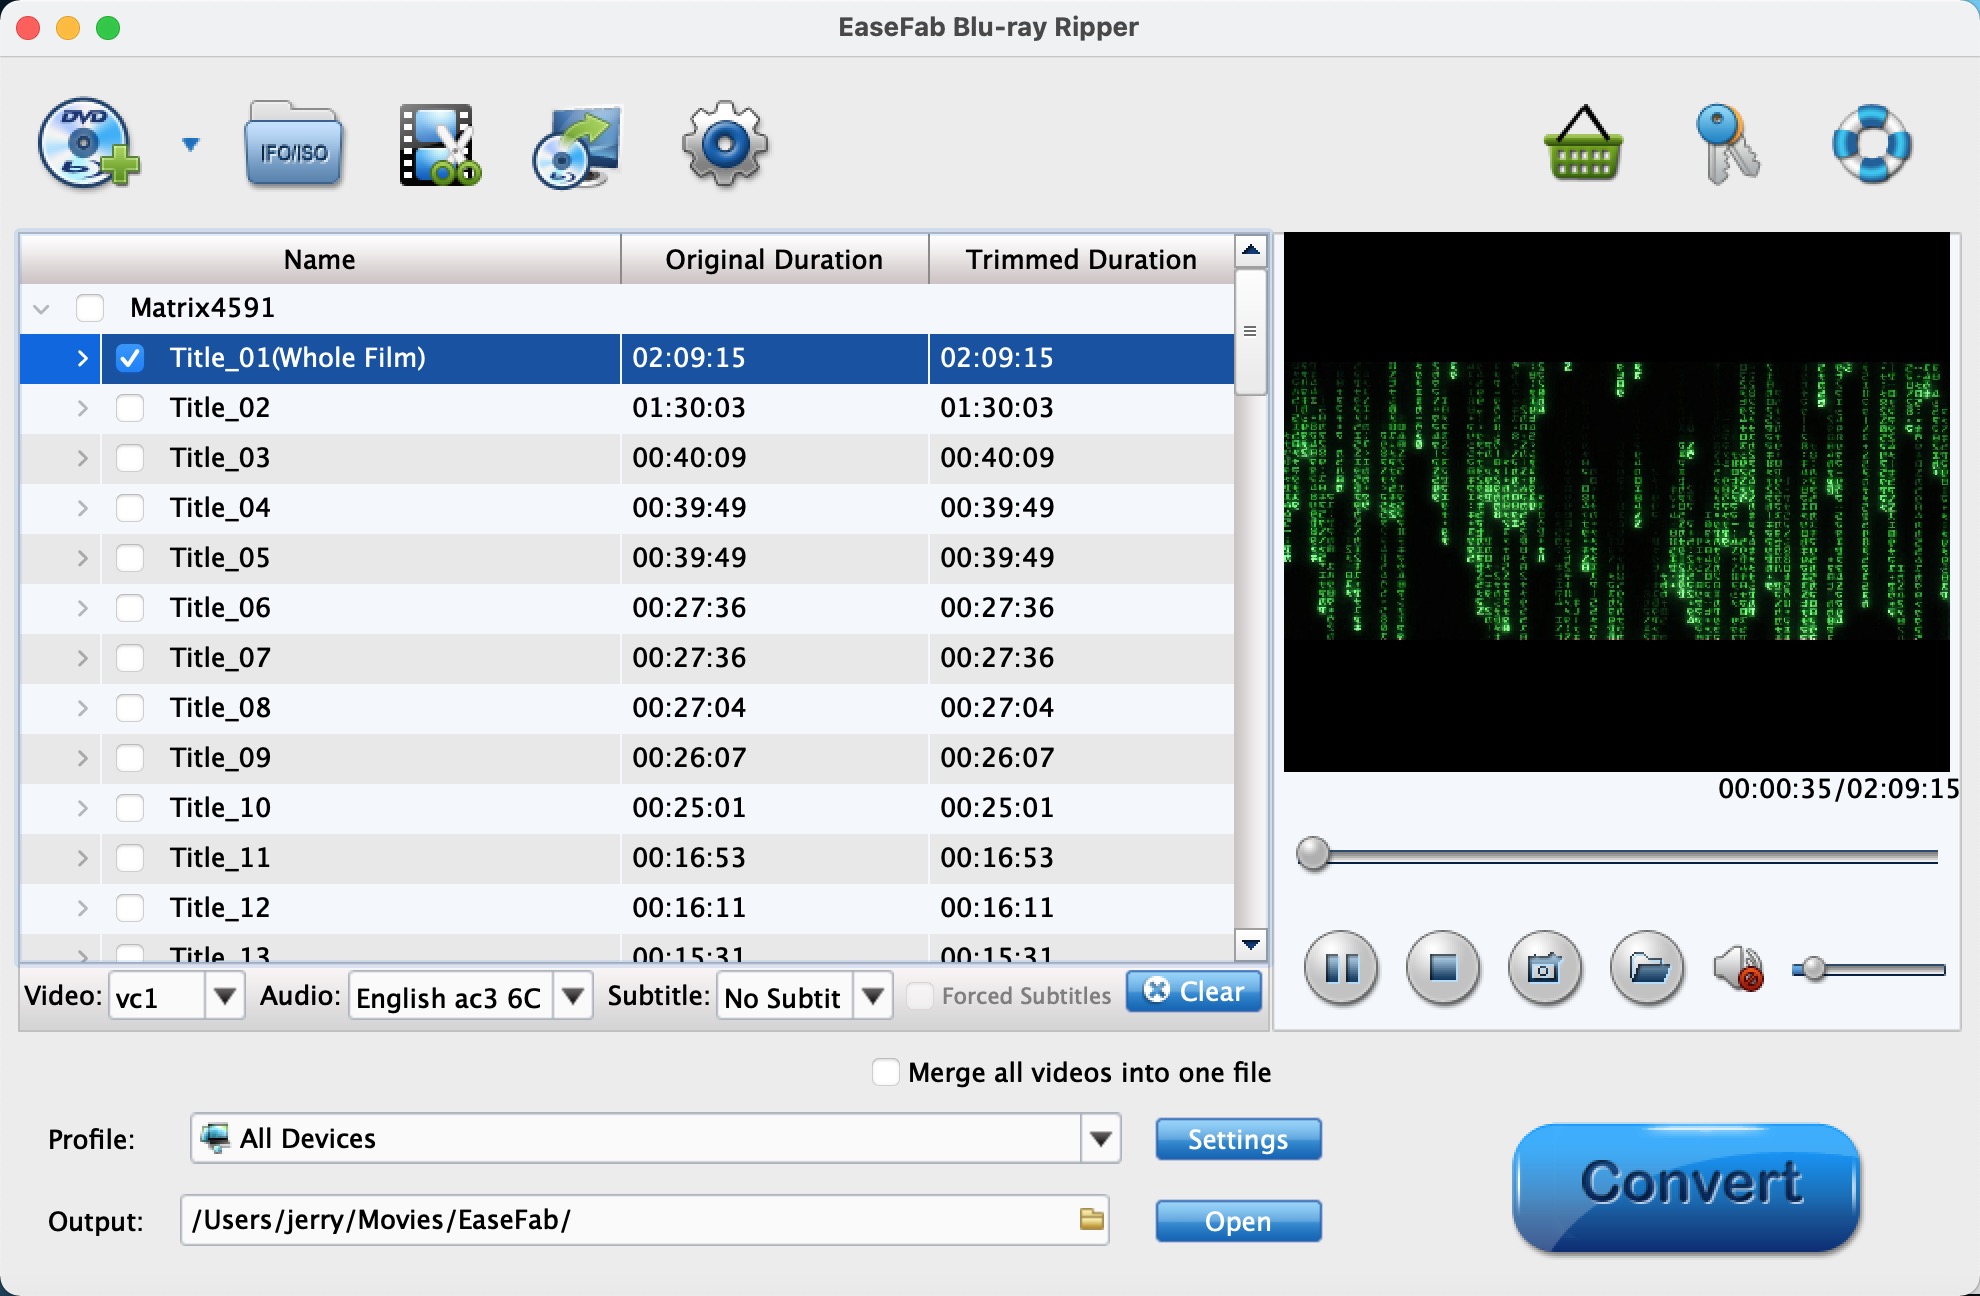Viewport: 1980px width, 1296px height.
Task: Open the shopping basket purchase icon
Action: 1583,143
